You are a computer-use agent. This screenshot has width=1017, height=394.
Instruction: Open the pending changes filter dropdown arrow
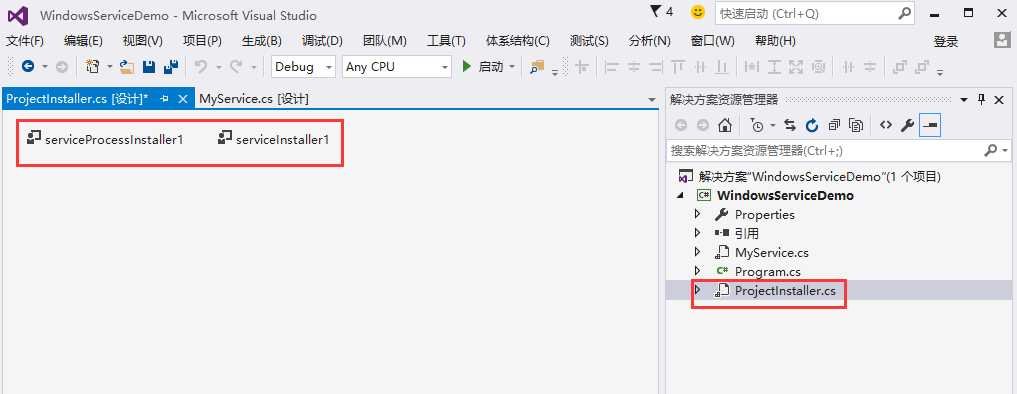773,125
